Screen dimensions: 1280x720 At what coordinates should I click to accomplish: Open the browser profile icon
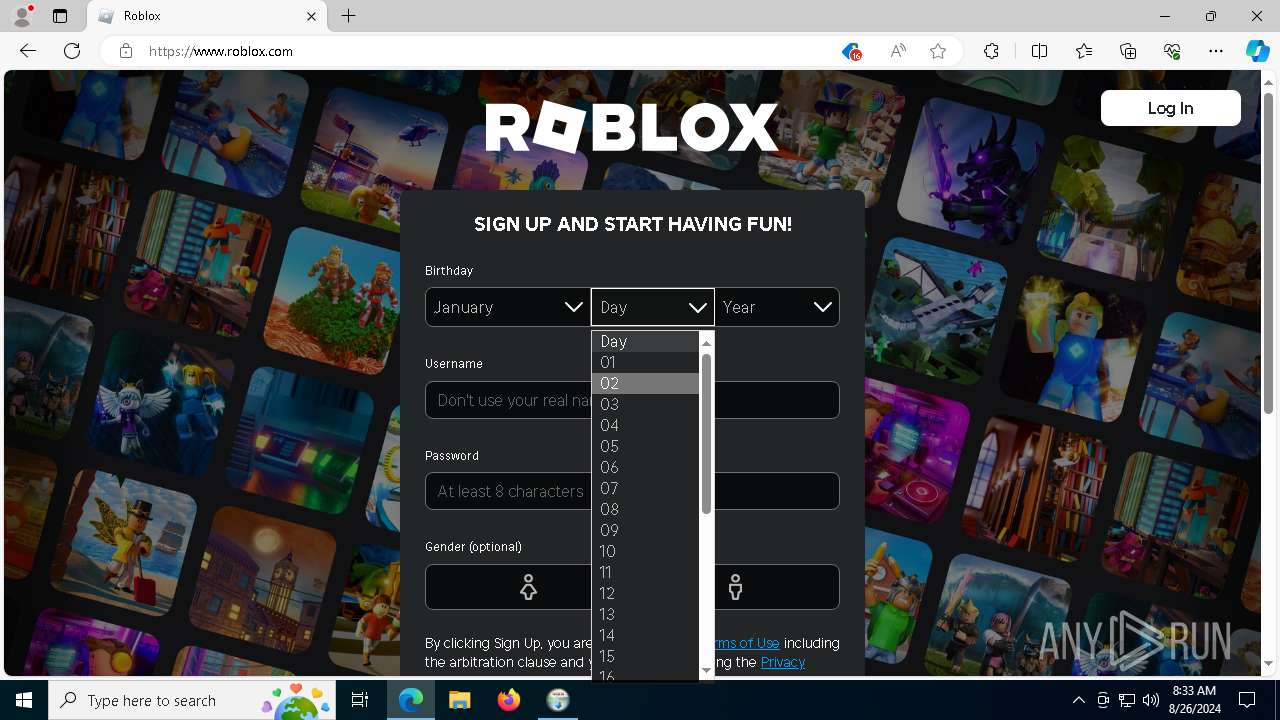(21, 16)
